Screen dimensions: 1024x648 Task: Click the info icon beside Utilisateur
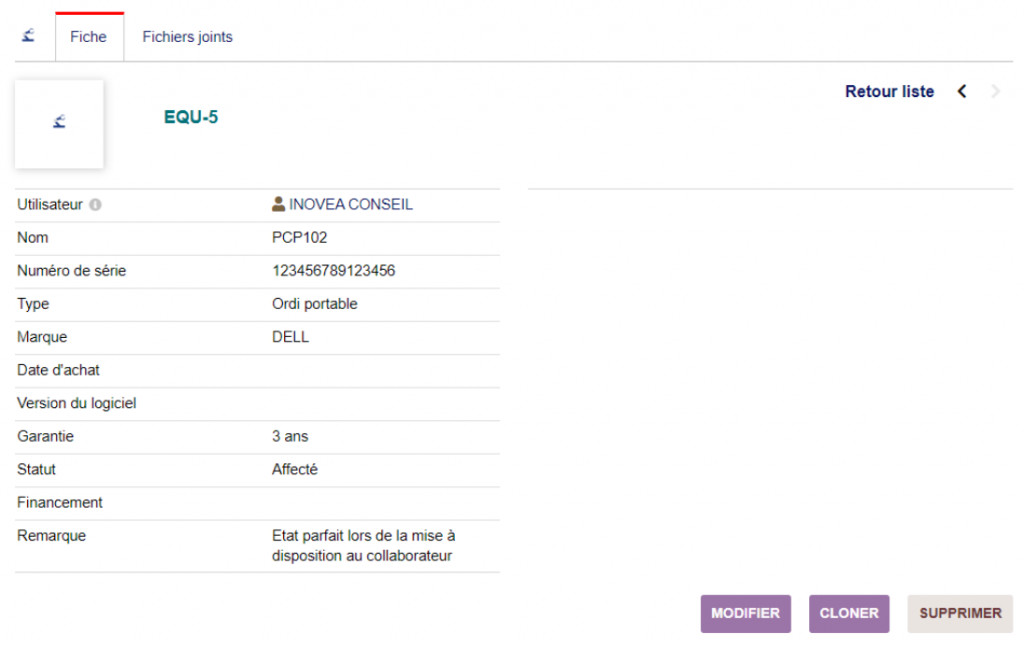[95, 205]
